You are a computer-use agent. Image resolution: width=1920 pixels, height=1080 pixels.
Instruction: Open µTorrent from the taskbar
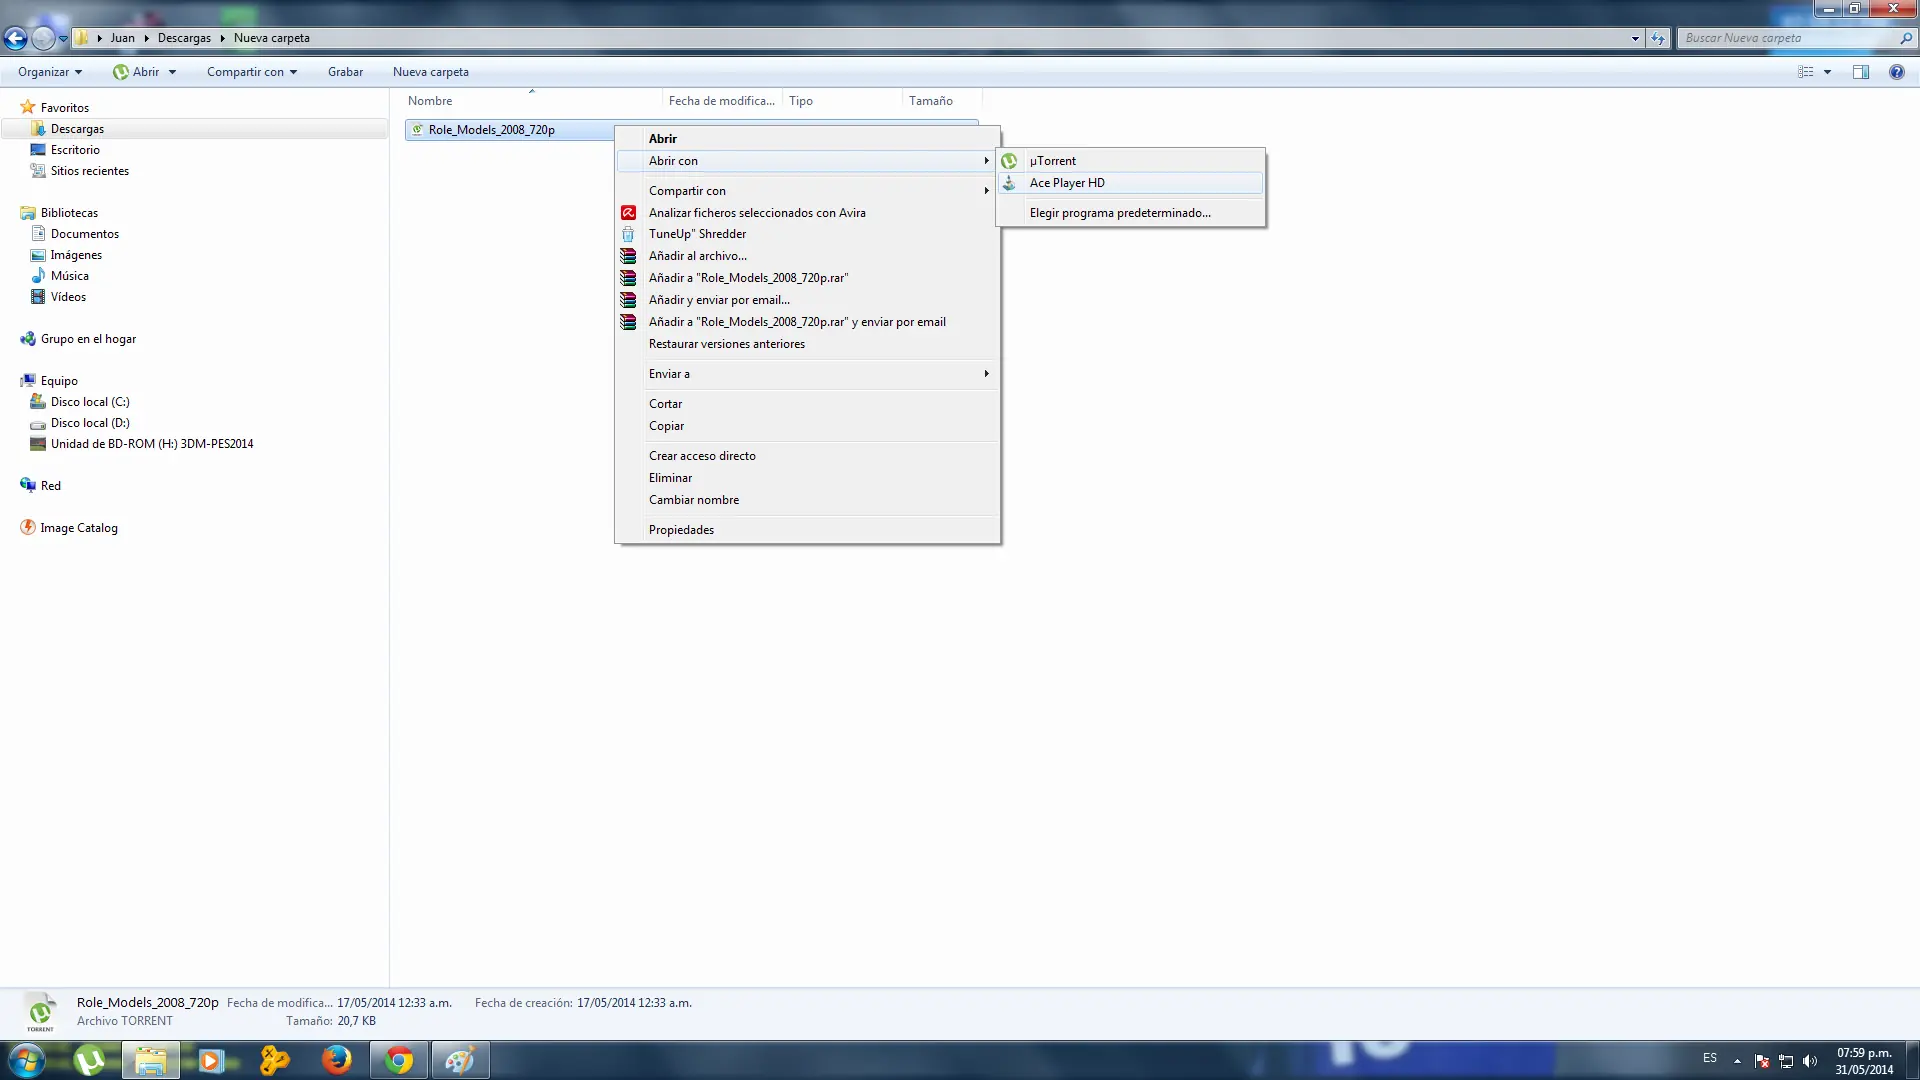click(x=90, y=1060)
